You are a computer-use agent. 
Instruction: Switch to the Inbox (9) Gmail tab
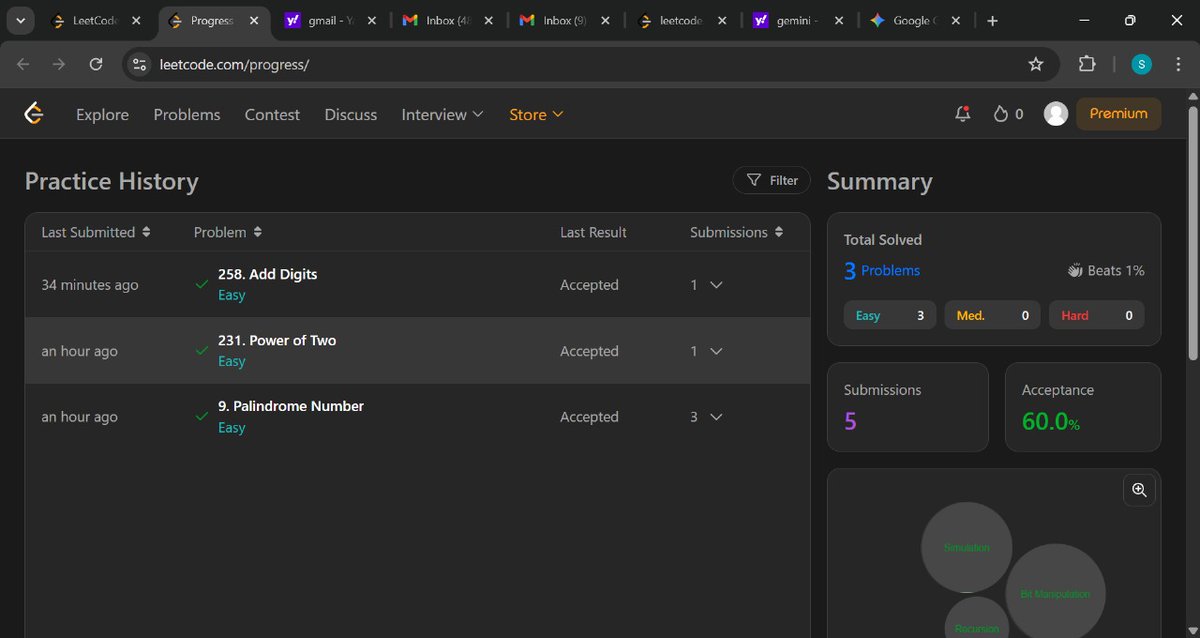pos(565,20)
